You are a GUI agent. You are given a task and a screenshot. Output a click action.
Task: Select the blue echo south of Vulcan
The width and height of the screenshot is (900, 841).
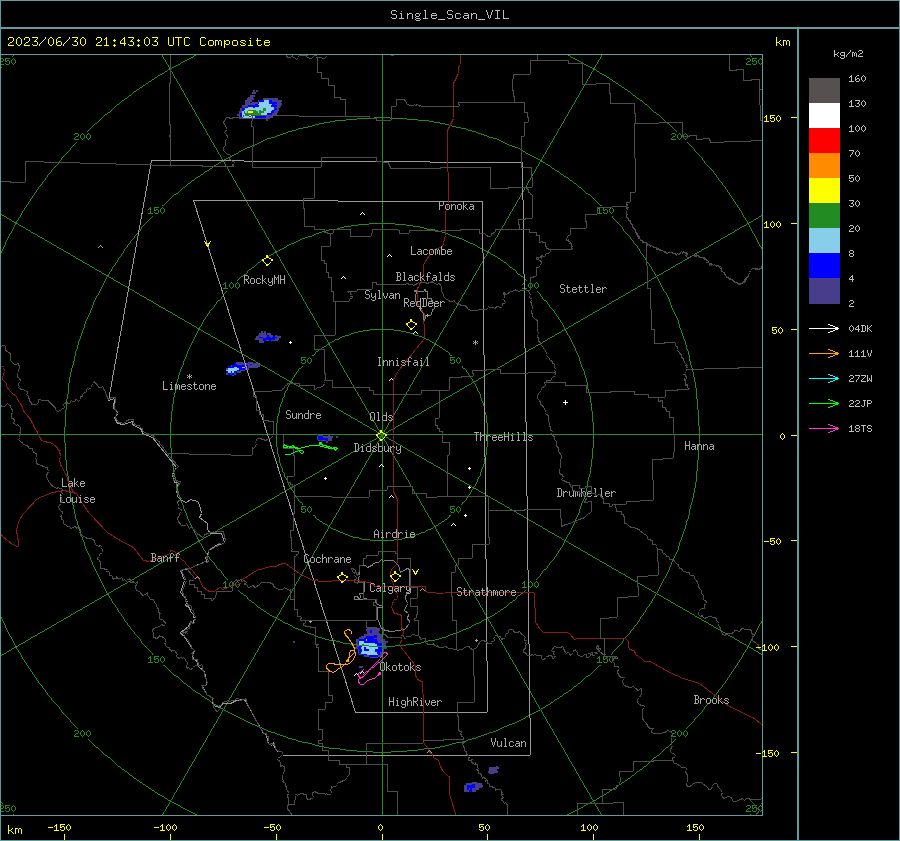point(473,786)
